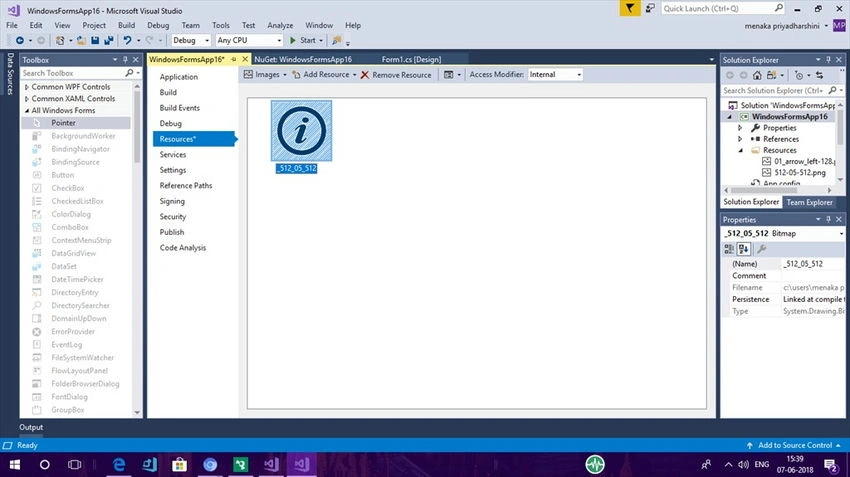The image size is (850, 477).
Task: Click the Undo toolbar icon
Action: tap(127, 40)
